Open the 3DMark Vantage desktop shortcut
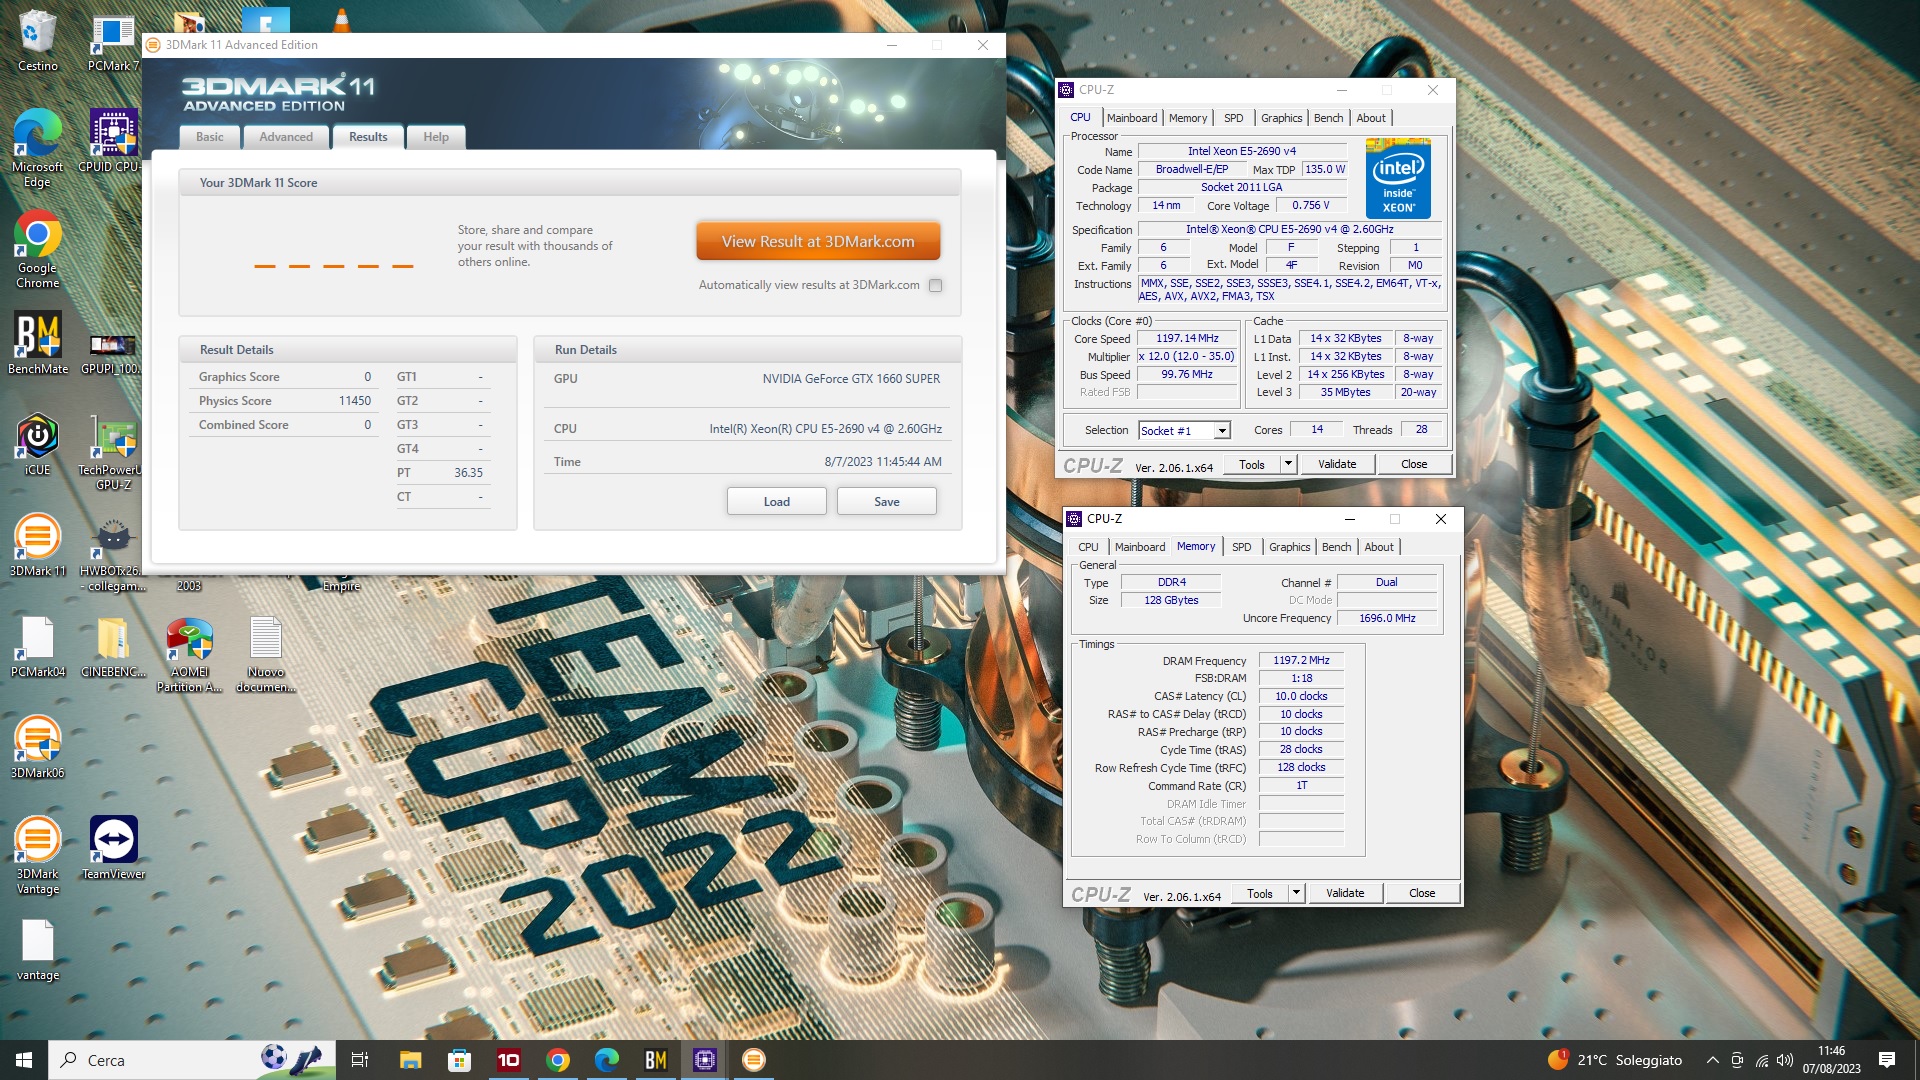 tap(37, 855)
